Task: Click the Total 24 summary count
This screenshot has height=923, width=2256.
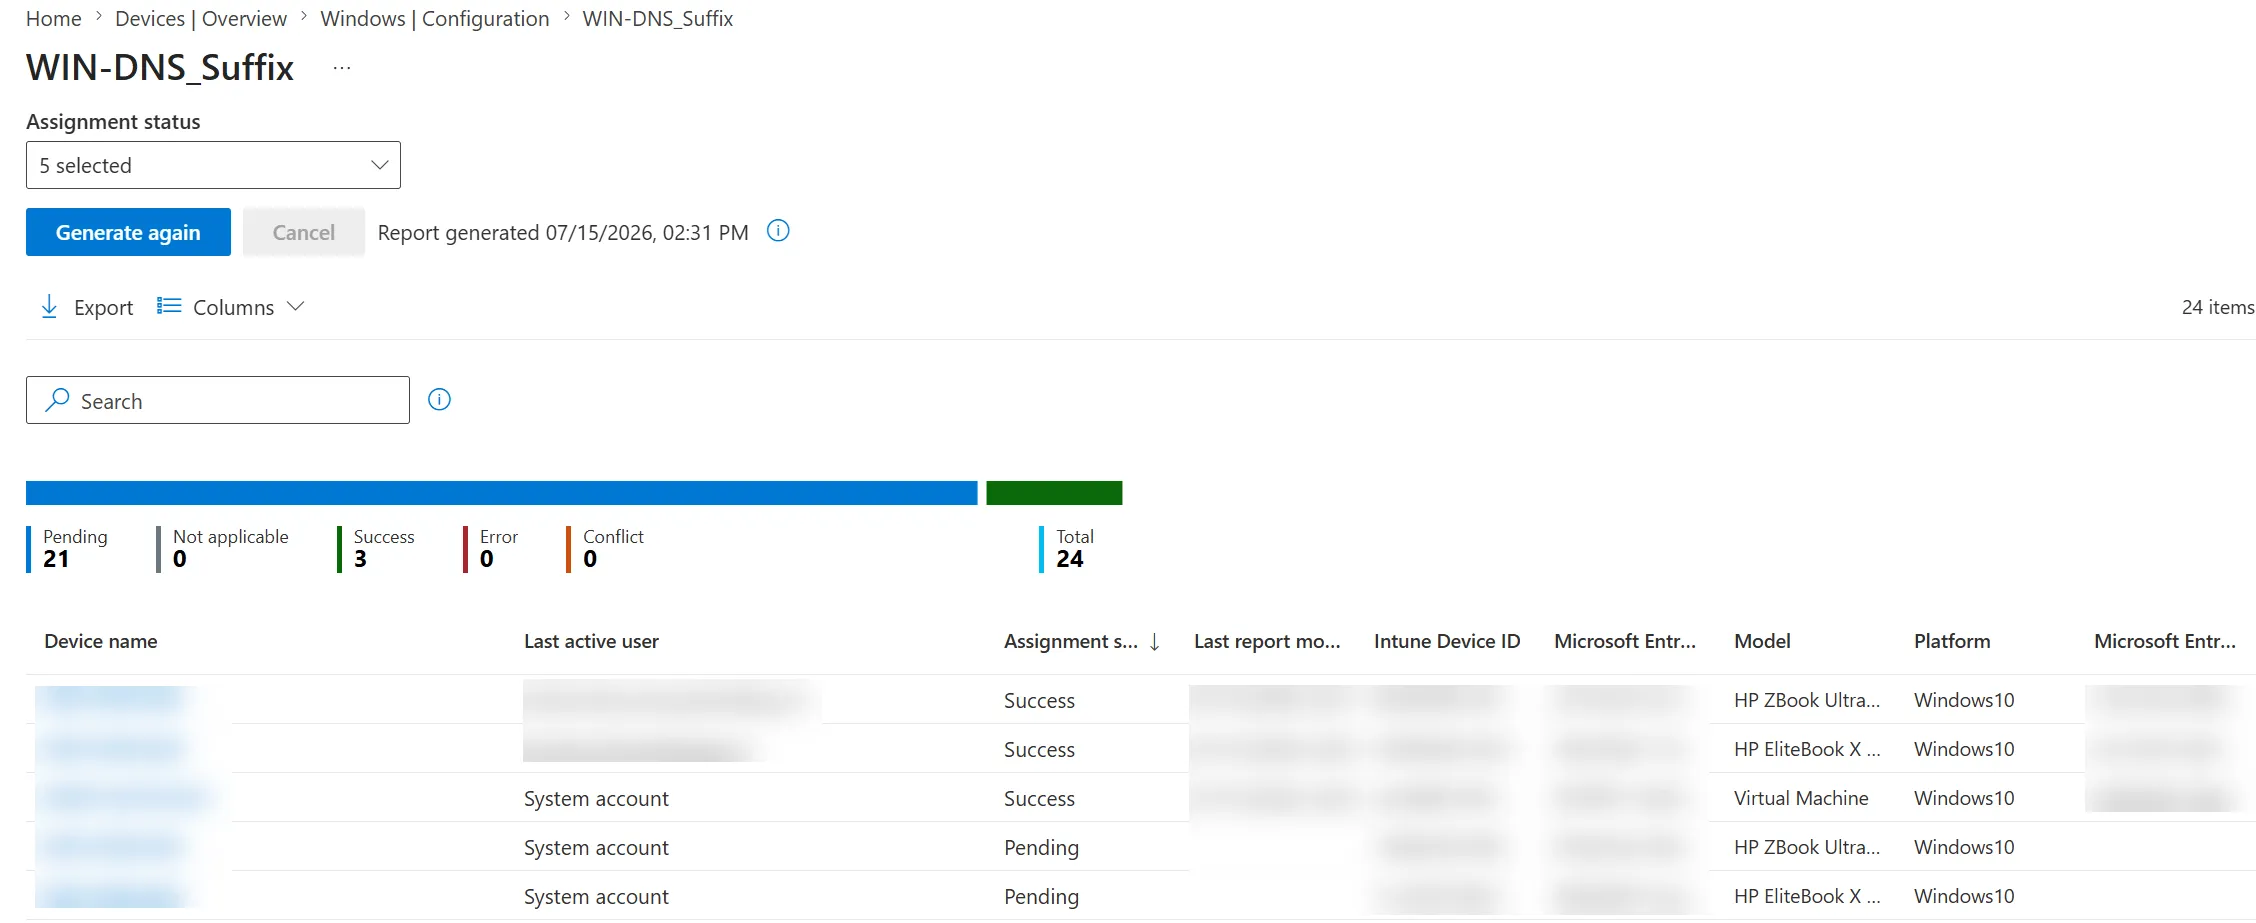Action: click(1068, 548)
